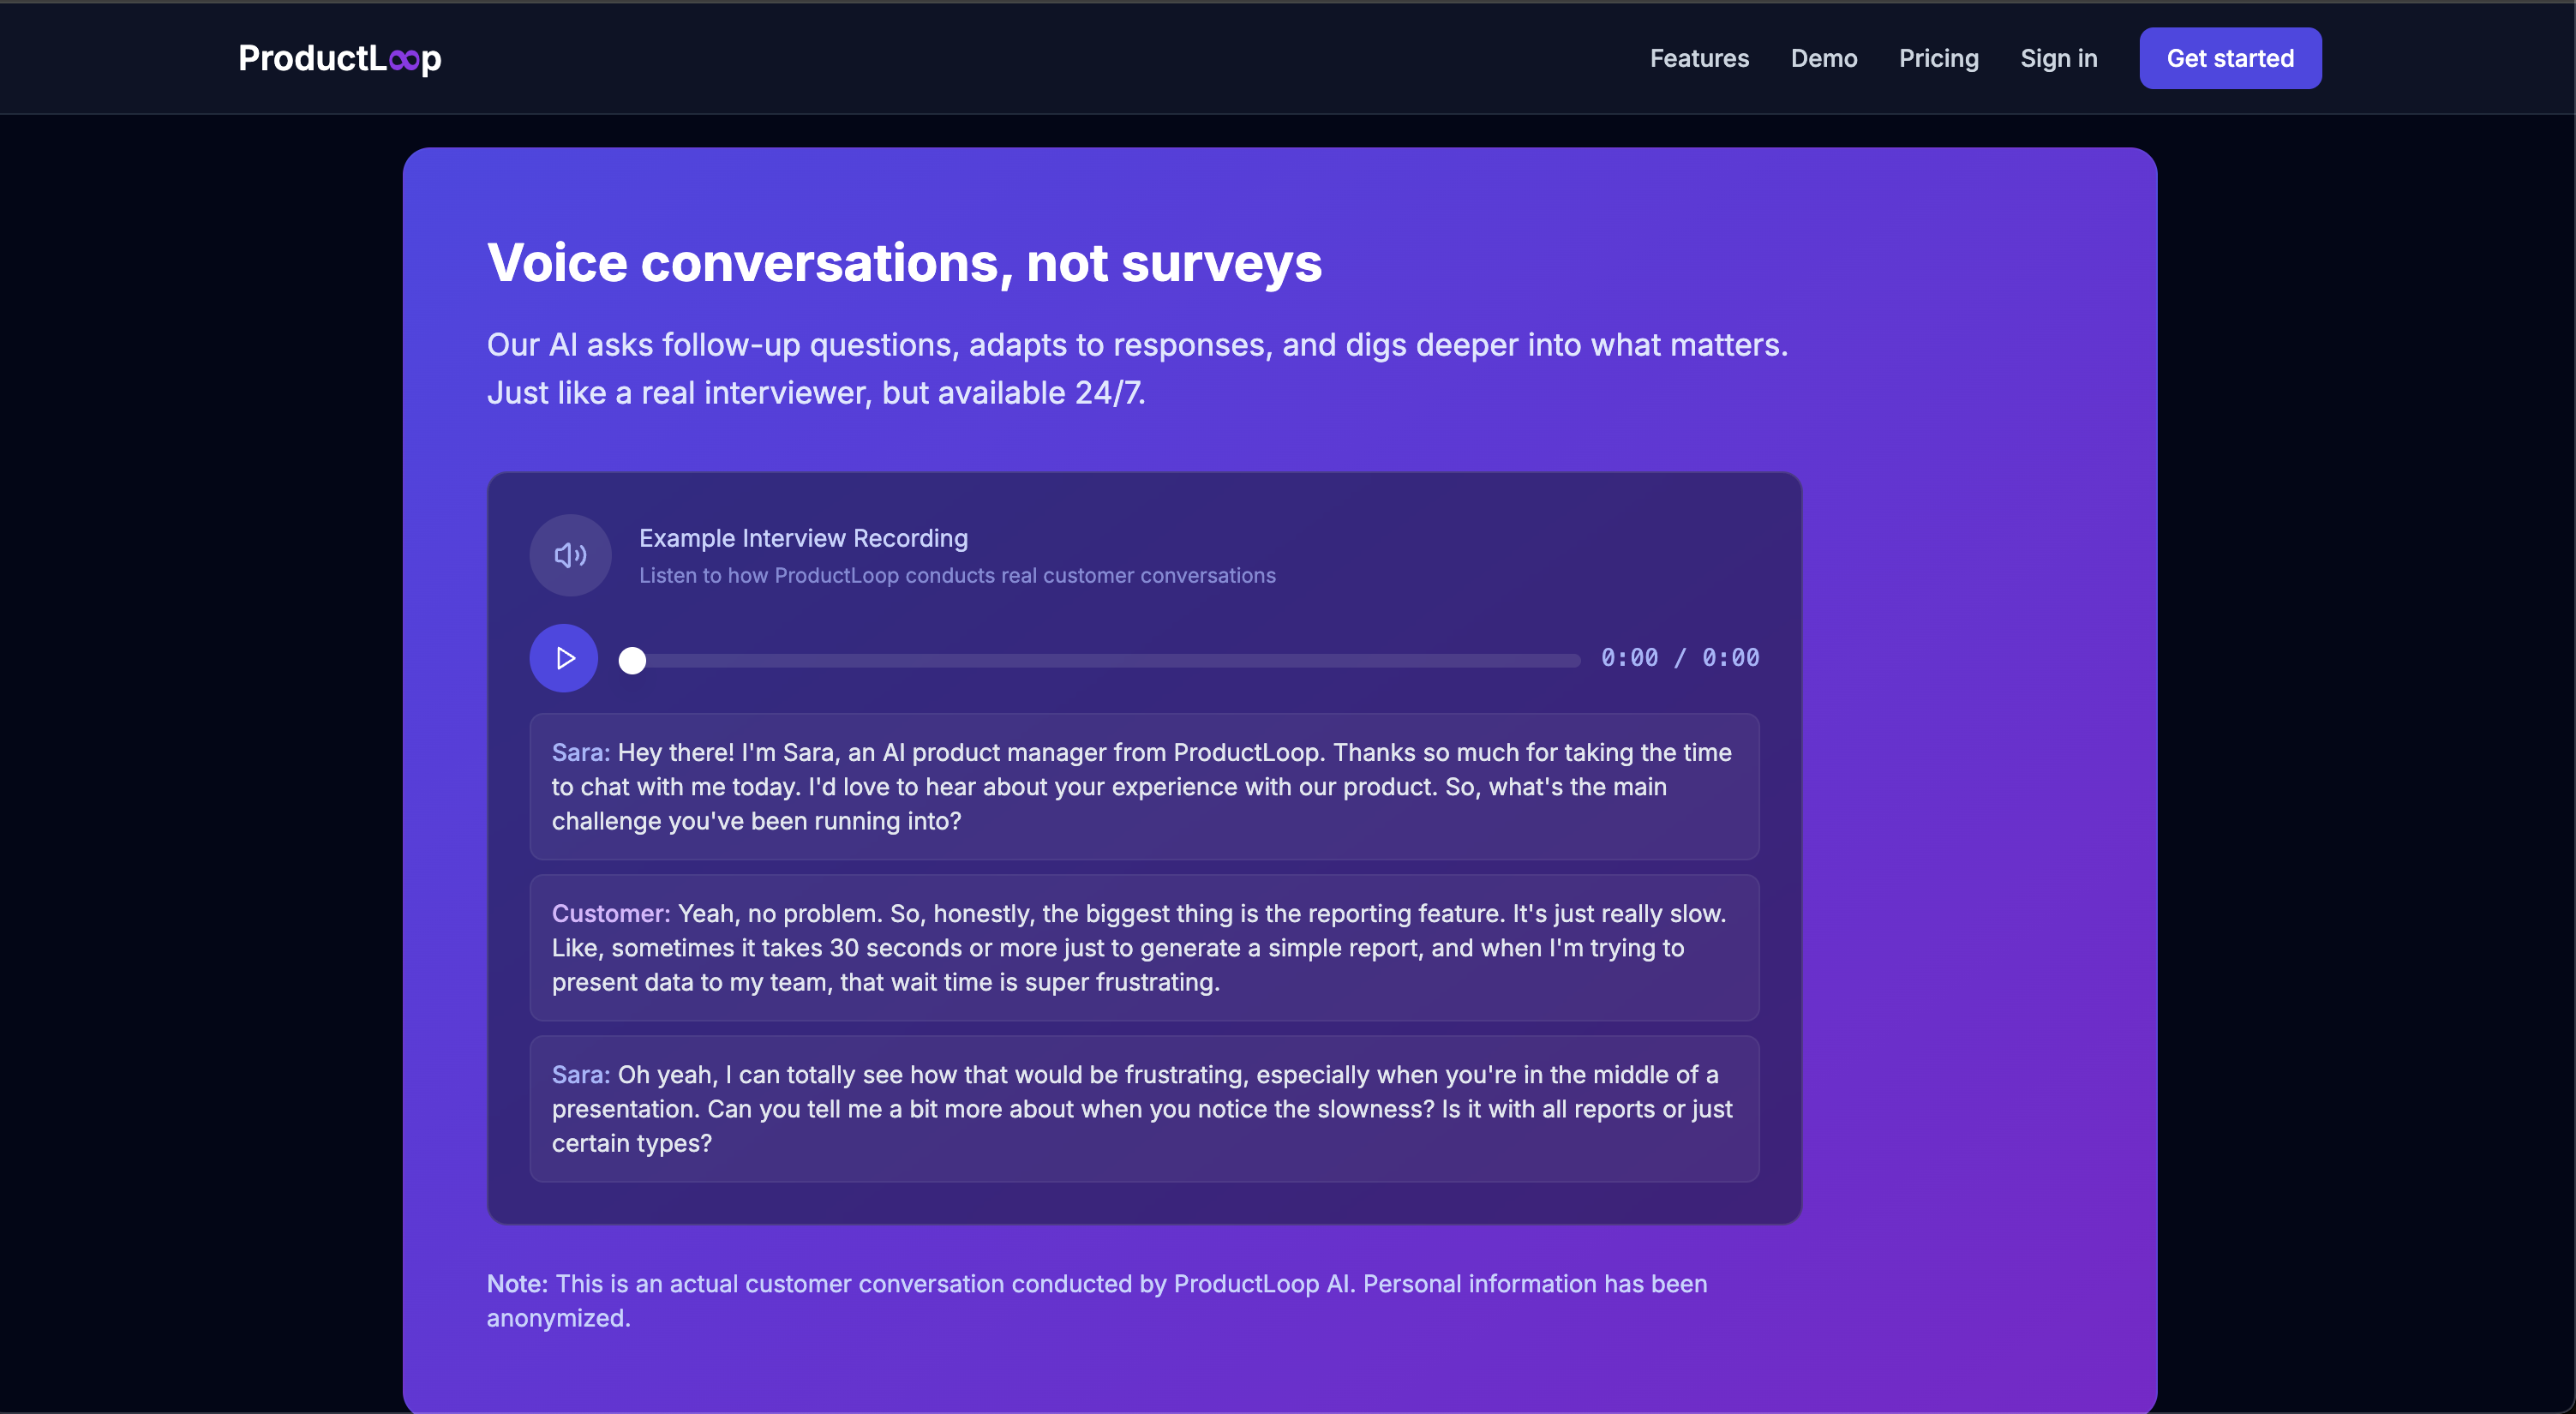
Task: Click the middle of the playback progress bar
Action: 1100,660
